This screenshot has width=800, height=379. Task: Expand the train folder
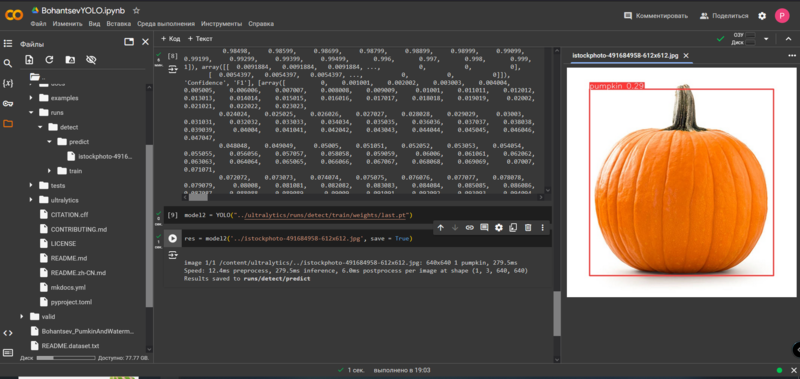click(49, 171)
